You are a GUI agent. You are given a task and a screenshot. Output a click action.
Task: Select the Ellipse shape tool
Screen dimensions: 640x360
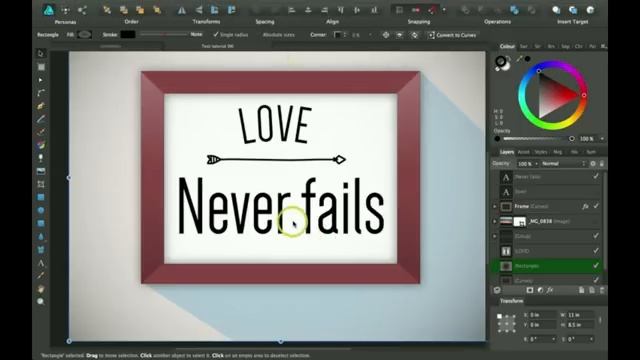tap(40, 210)
